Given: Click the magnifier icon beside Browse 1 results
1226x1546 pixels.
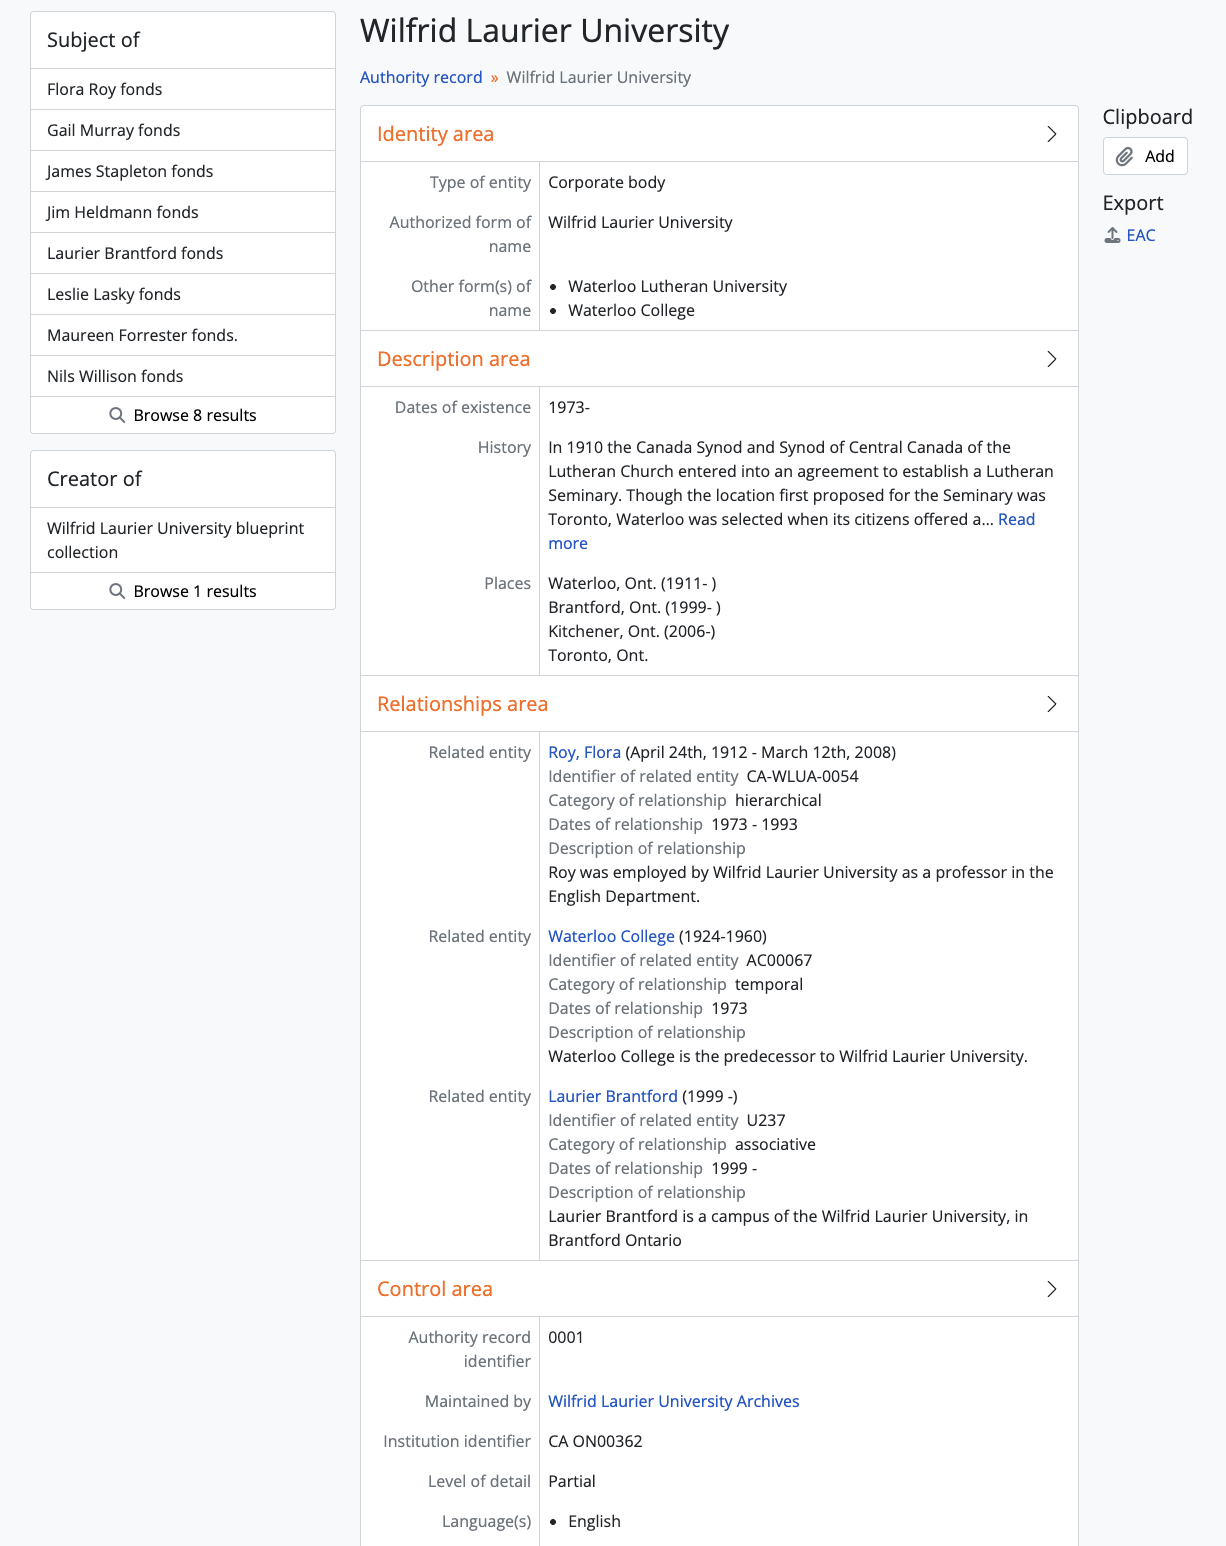Looking at the screenshot, I should pos(117,591).
